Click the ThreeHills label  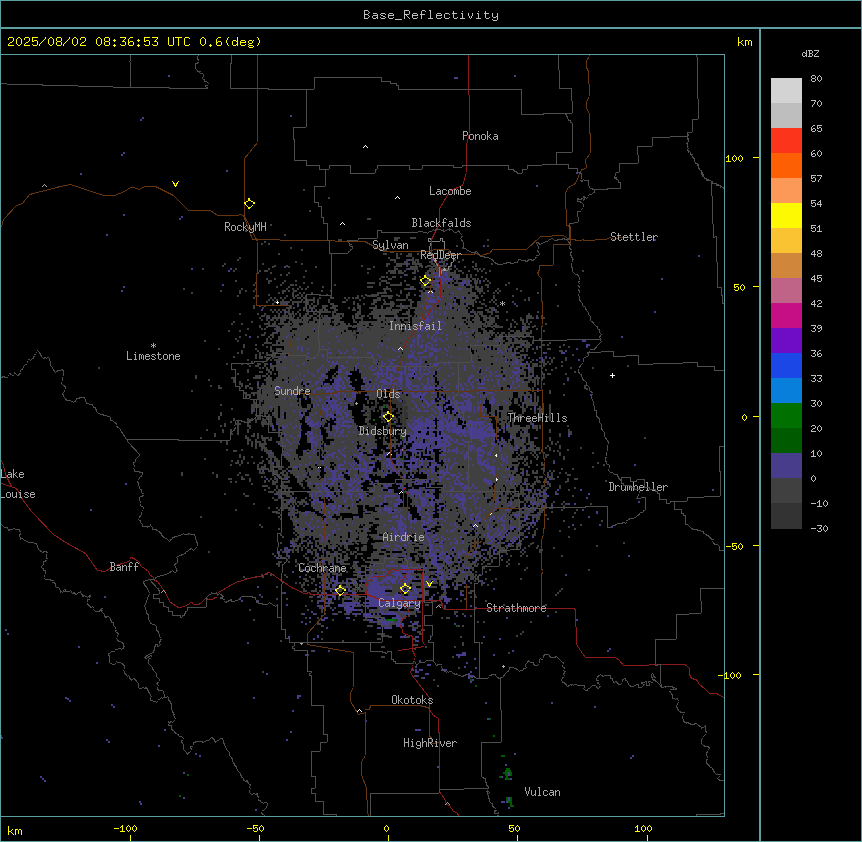537,418
